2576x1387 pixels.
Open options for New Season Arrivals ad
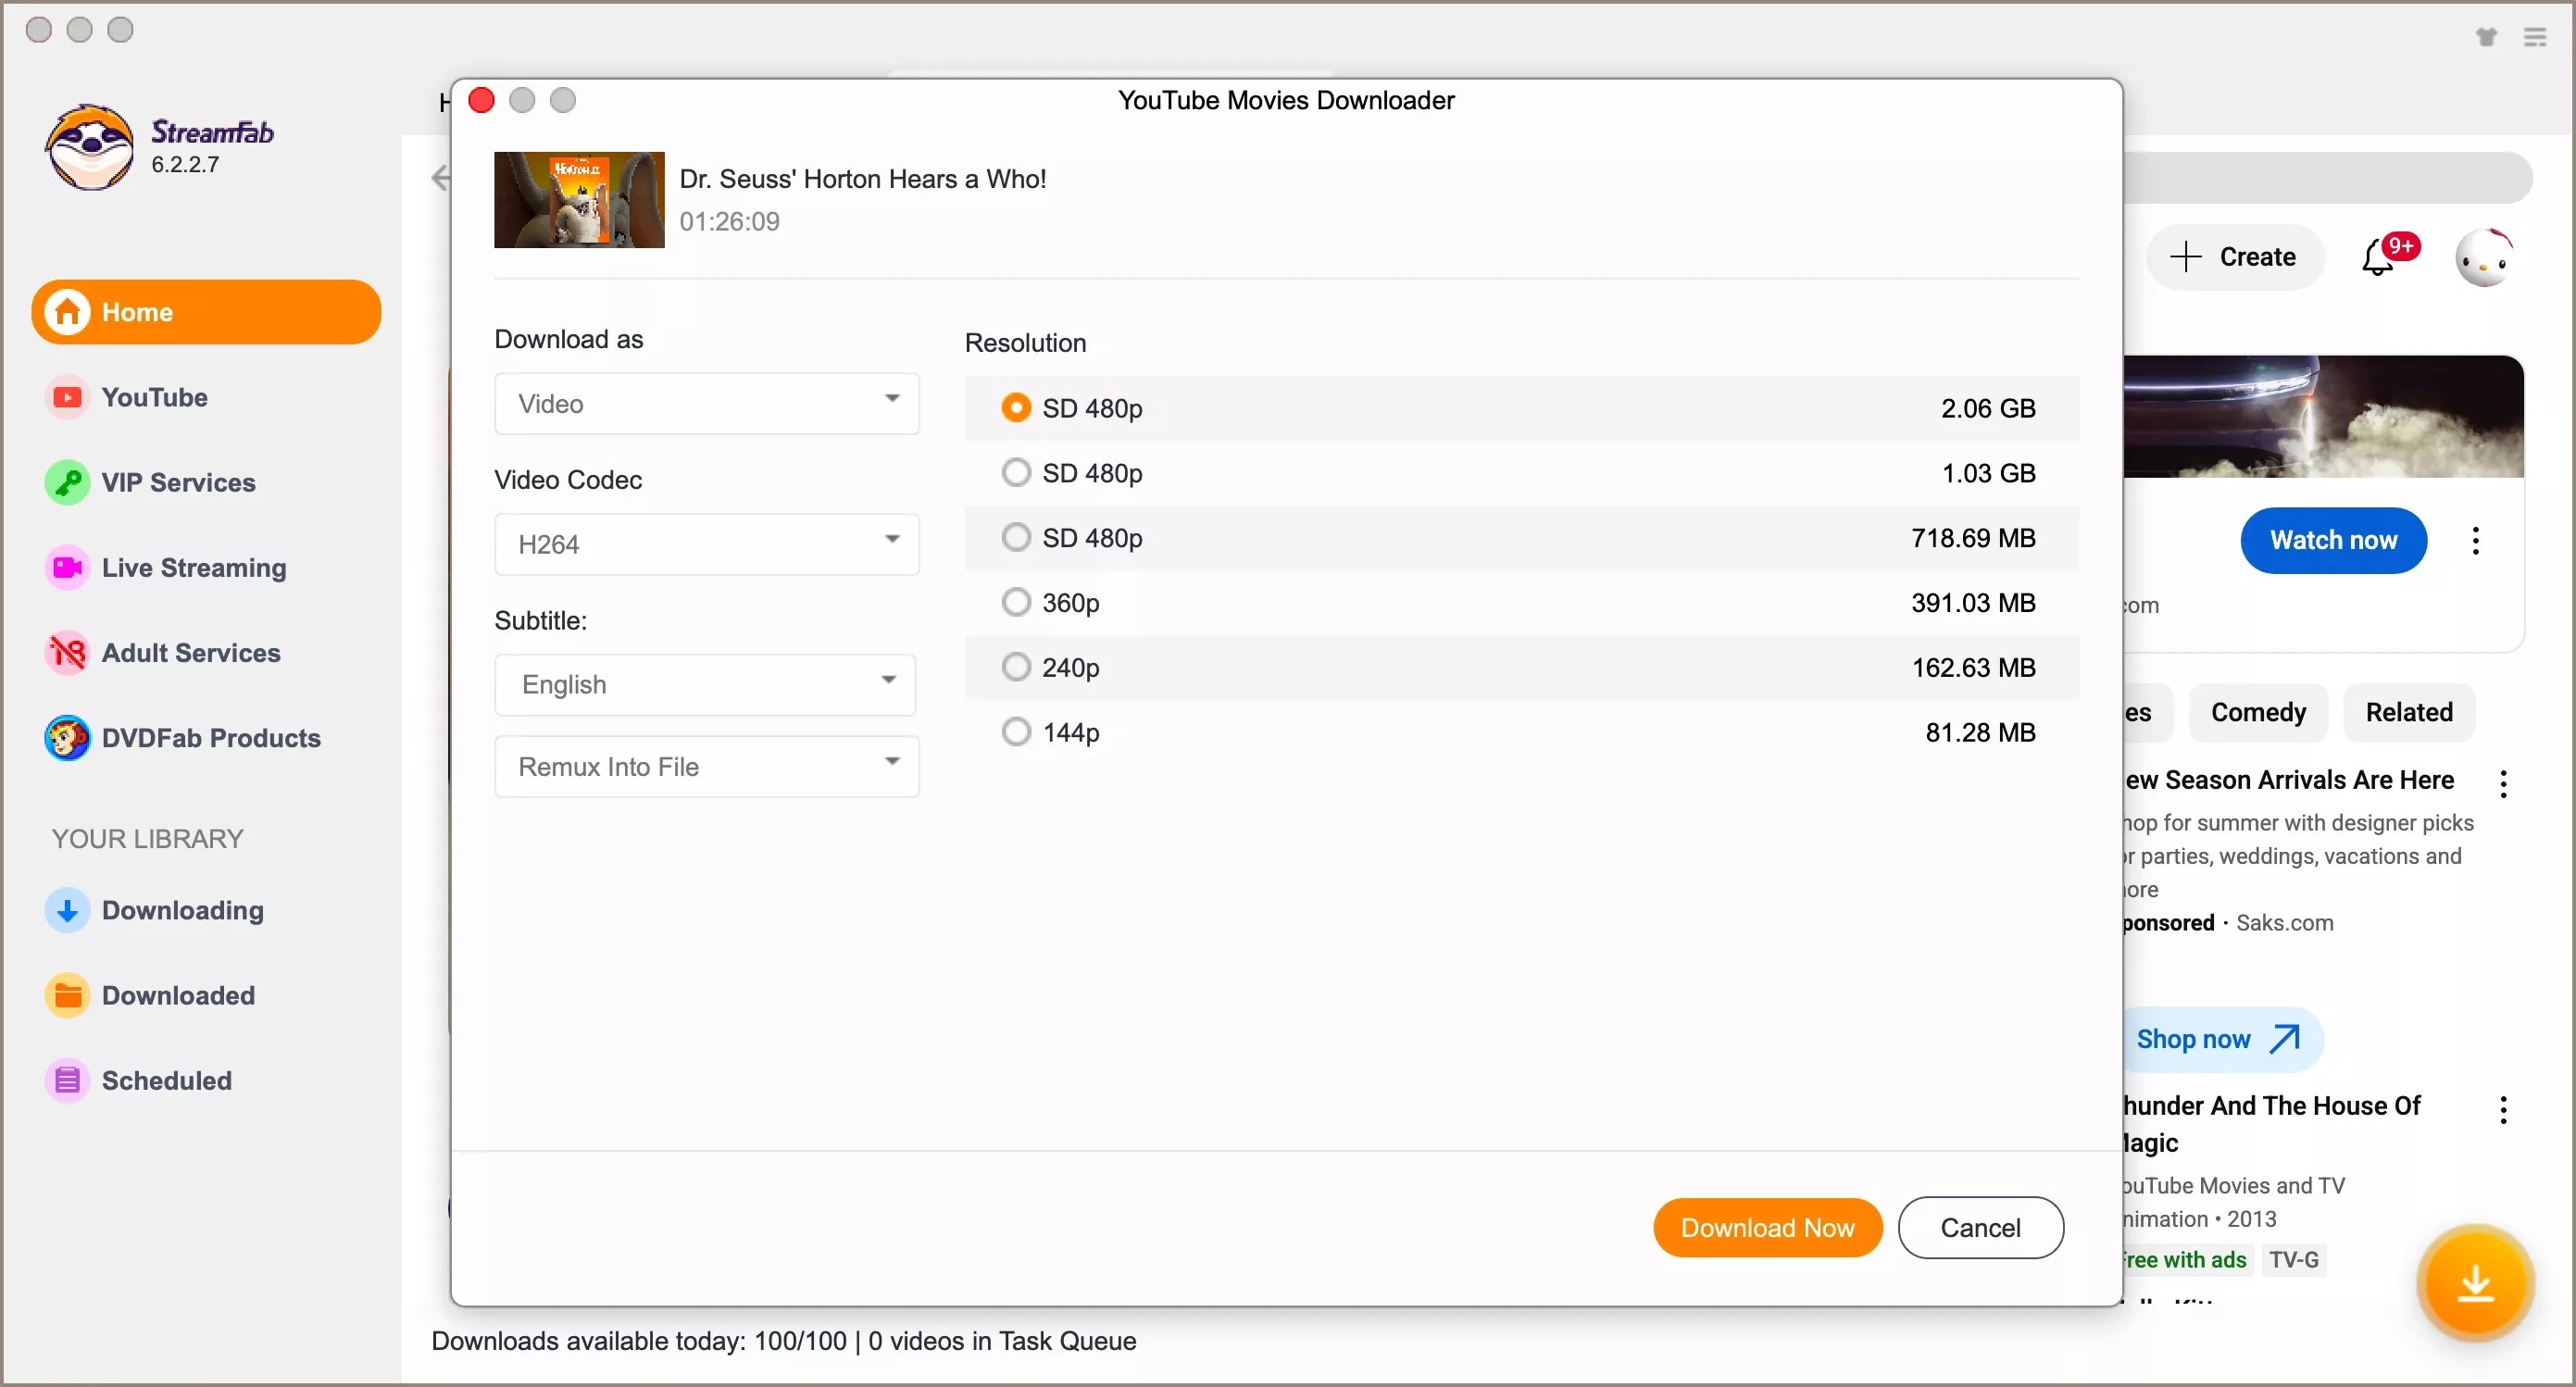tap(2503, 783)
